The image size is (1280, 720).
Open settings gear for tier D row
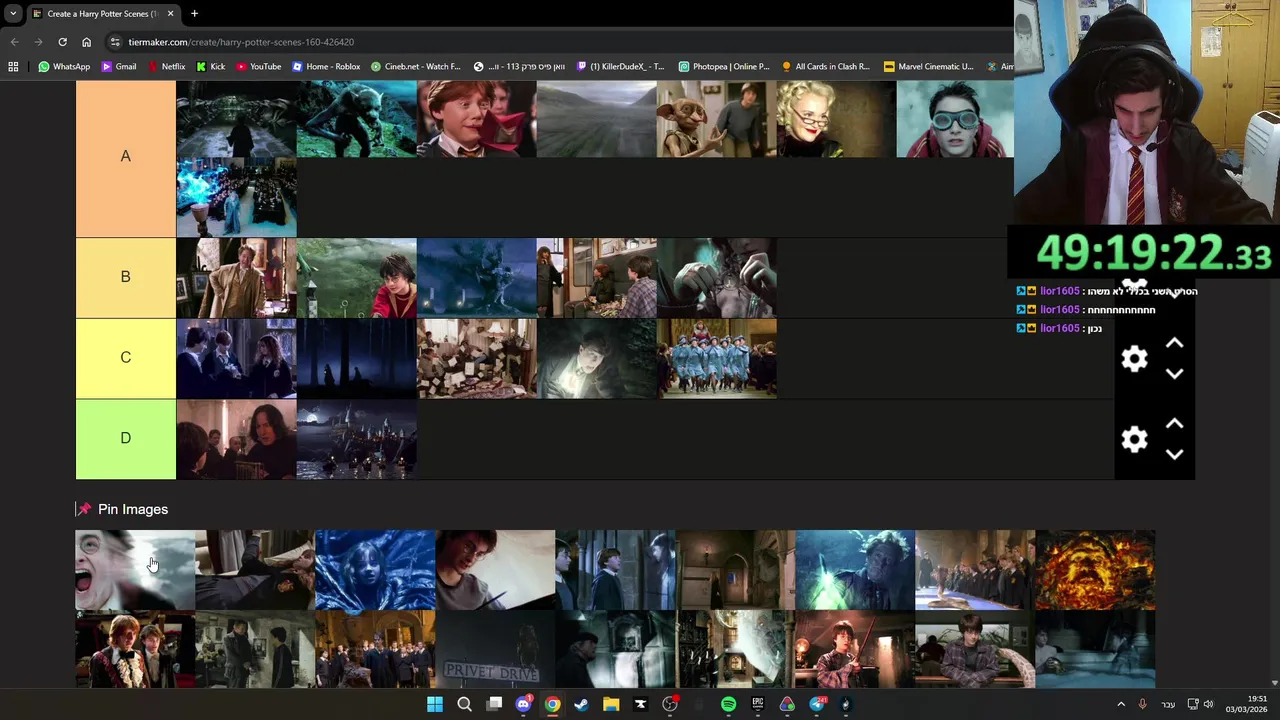pyautogui.click(x=1134, y=439)
